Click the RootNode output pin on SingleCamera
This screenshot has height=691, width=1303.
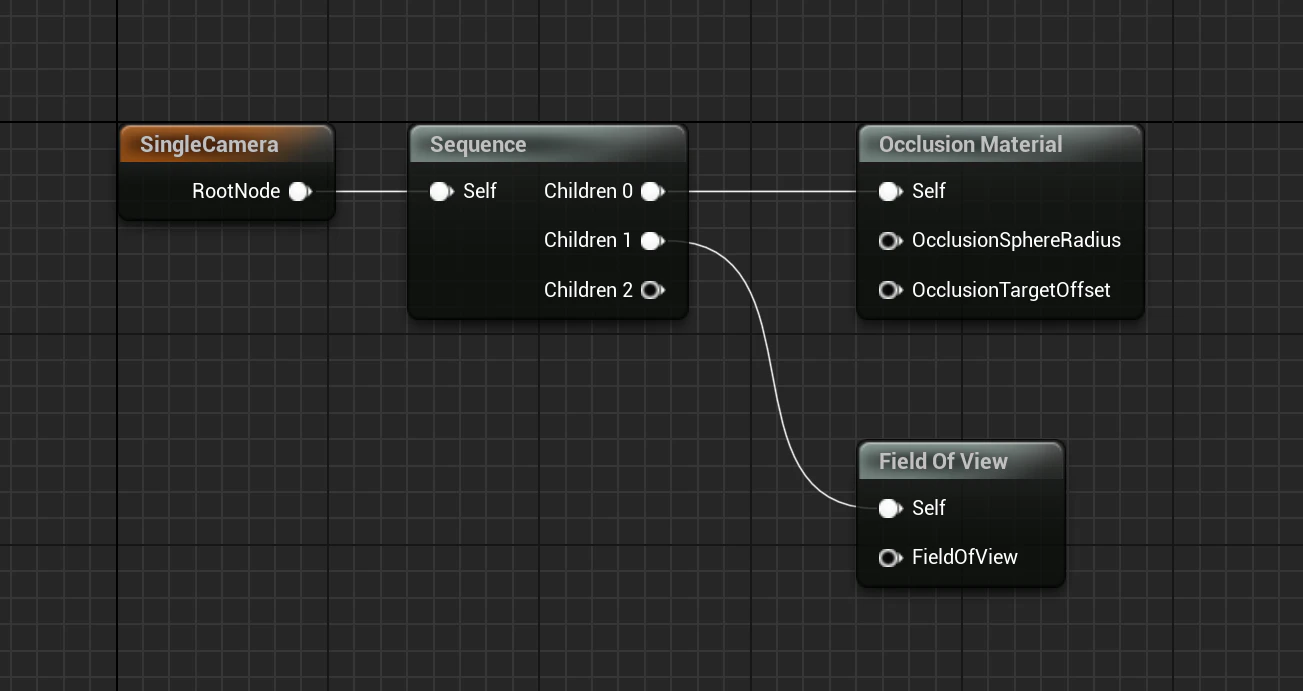coord(300,191)
